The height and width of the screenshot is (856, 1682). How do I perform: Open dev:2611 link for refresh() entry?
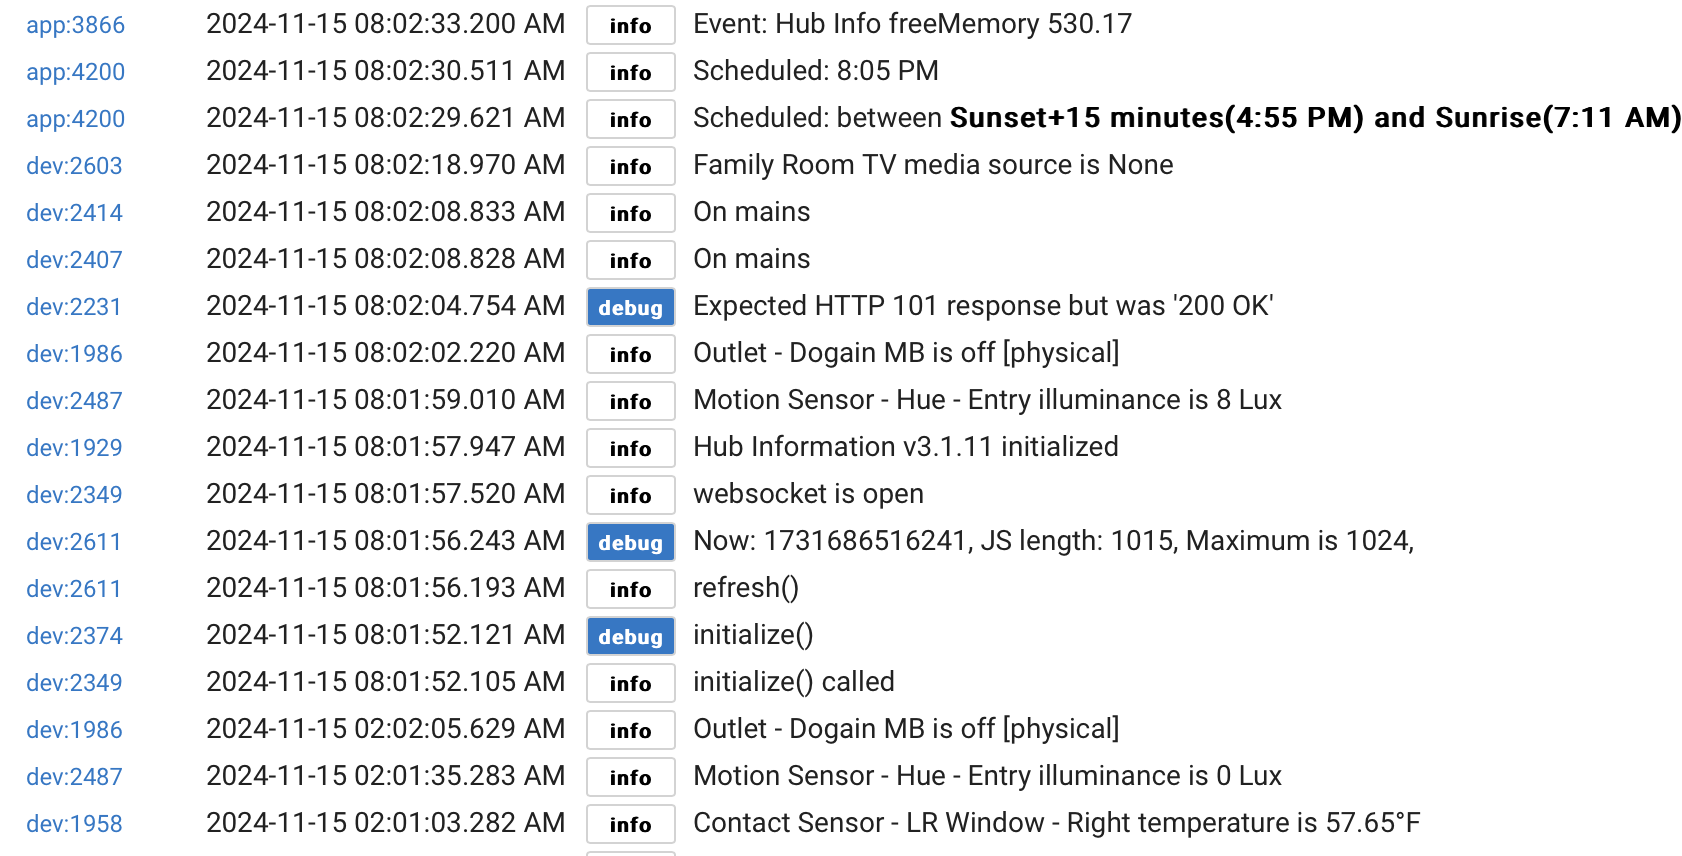pos(73,589)
